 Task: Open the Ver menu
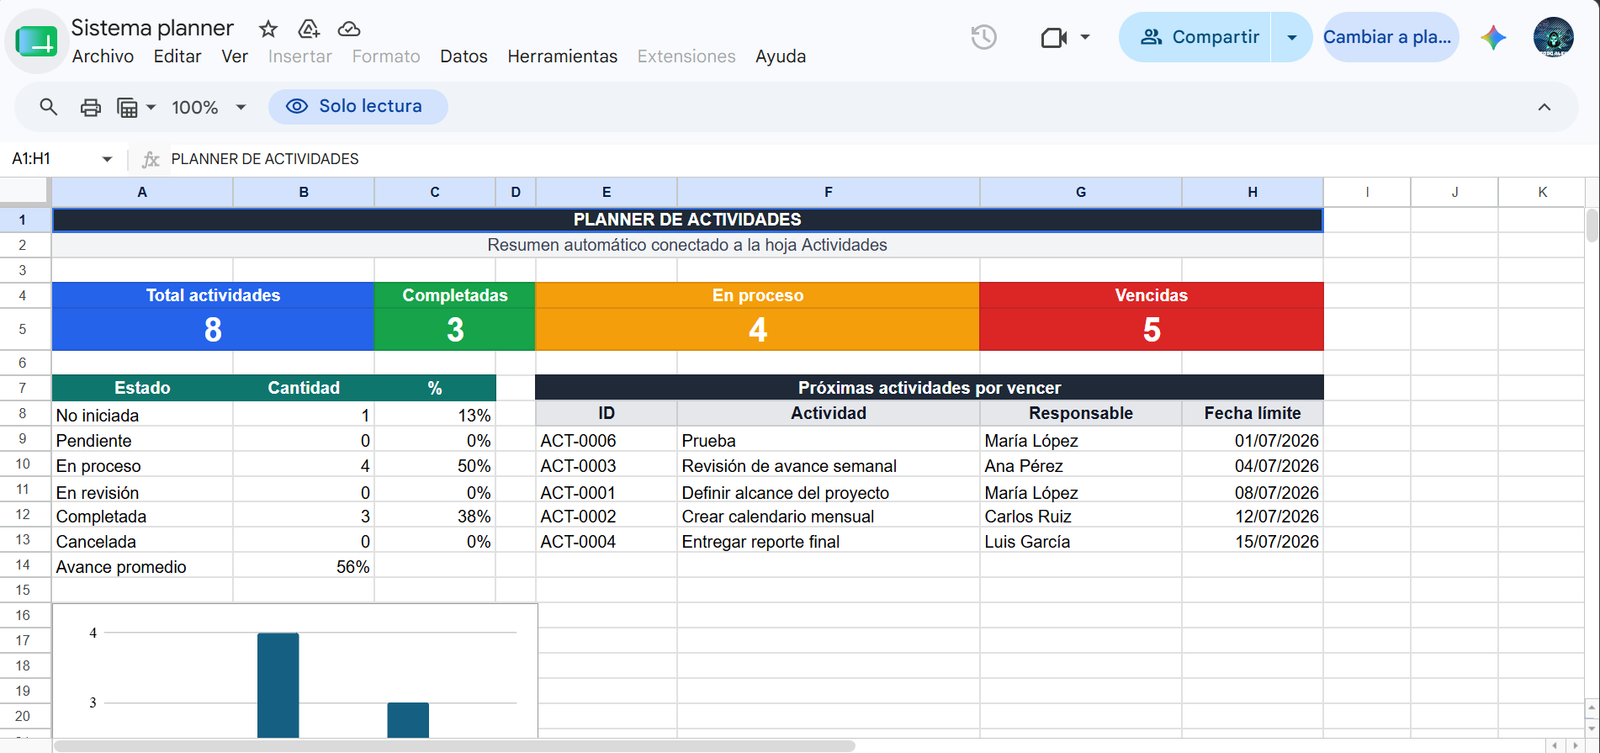(x=235, y=57)
